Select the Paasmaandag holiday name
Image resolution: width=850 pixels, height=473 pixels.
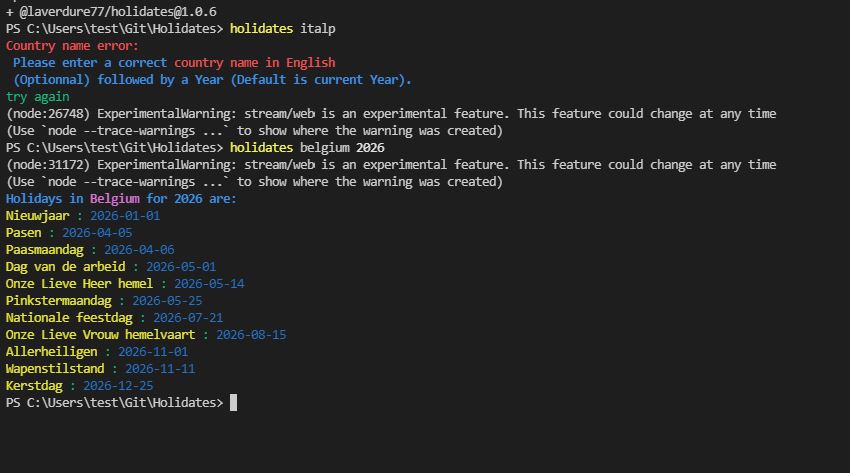[x=45, y=250]
